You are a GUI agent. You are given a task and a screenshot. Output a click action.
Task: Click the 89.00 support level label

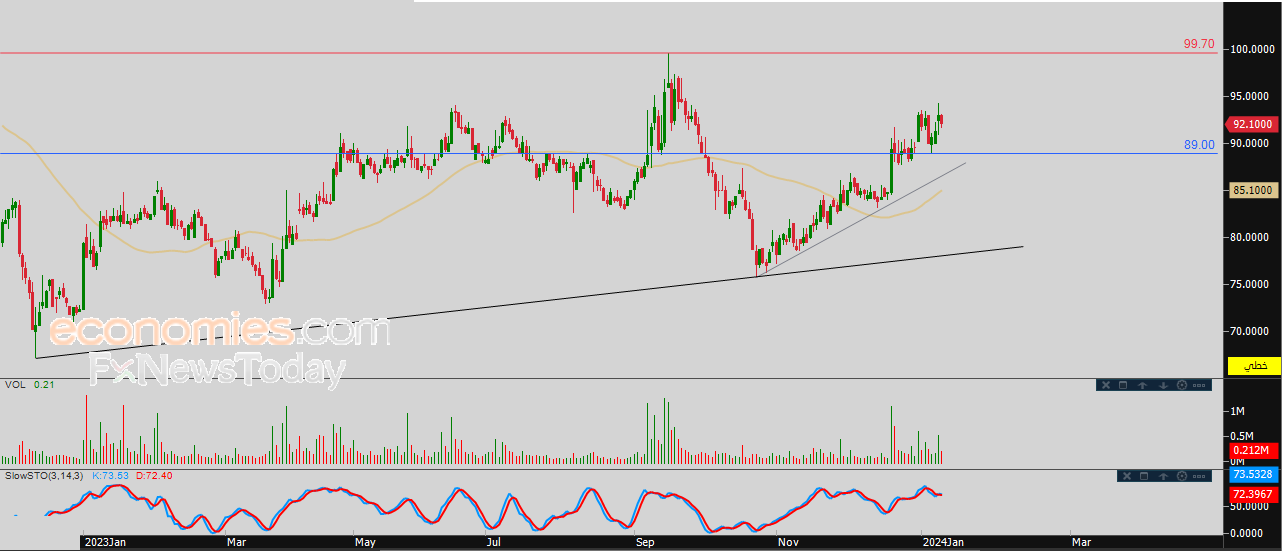tap(1199, 145)
